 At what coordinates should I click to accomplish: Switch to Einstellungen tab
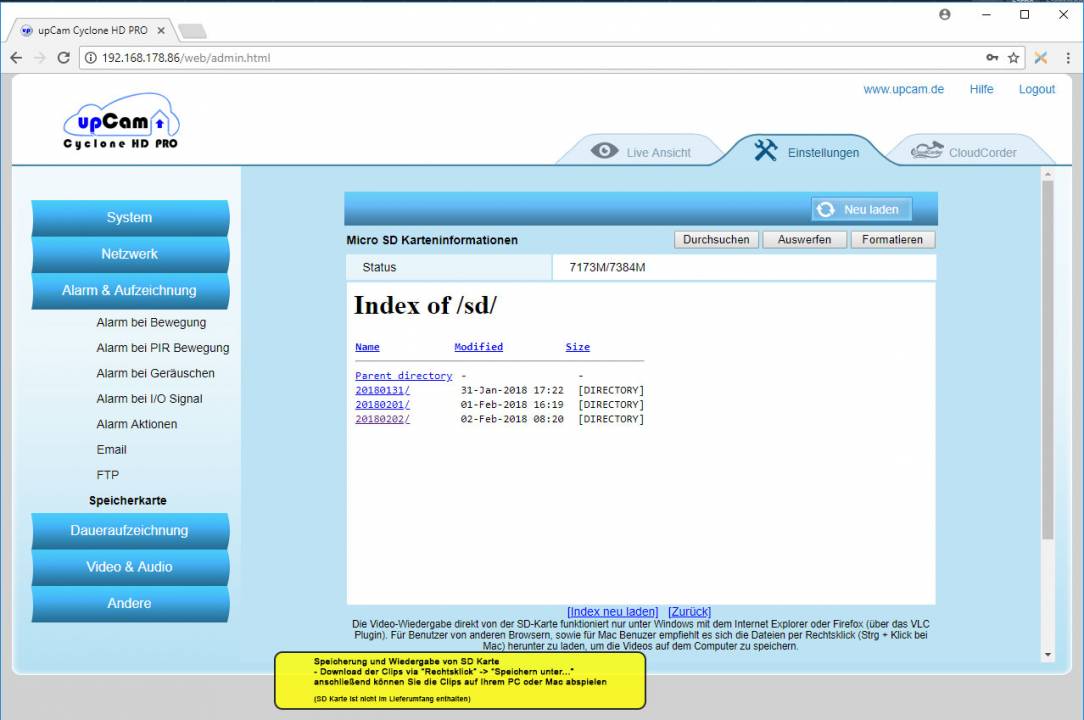806,151
